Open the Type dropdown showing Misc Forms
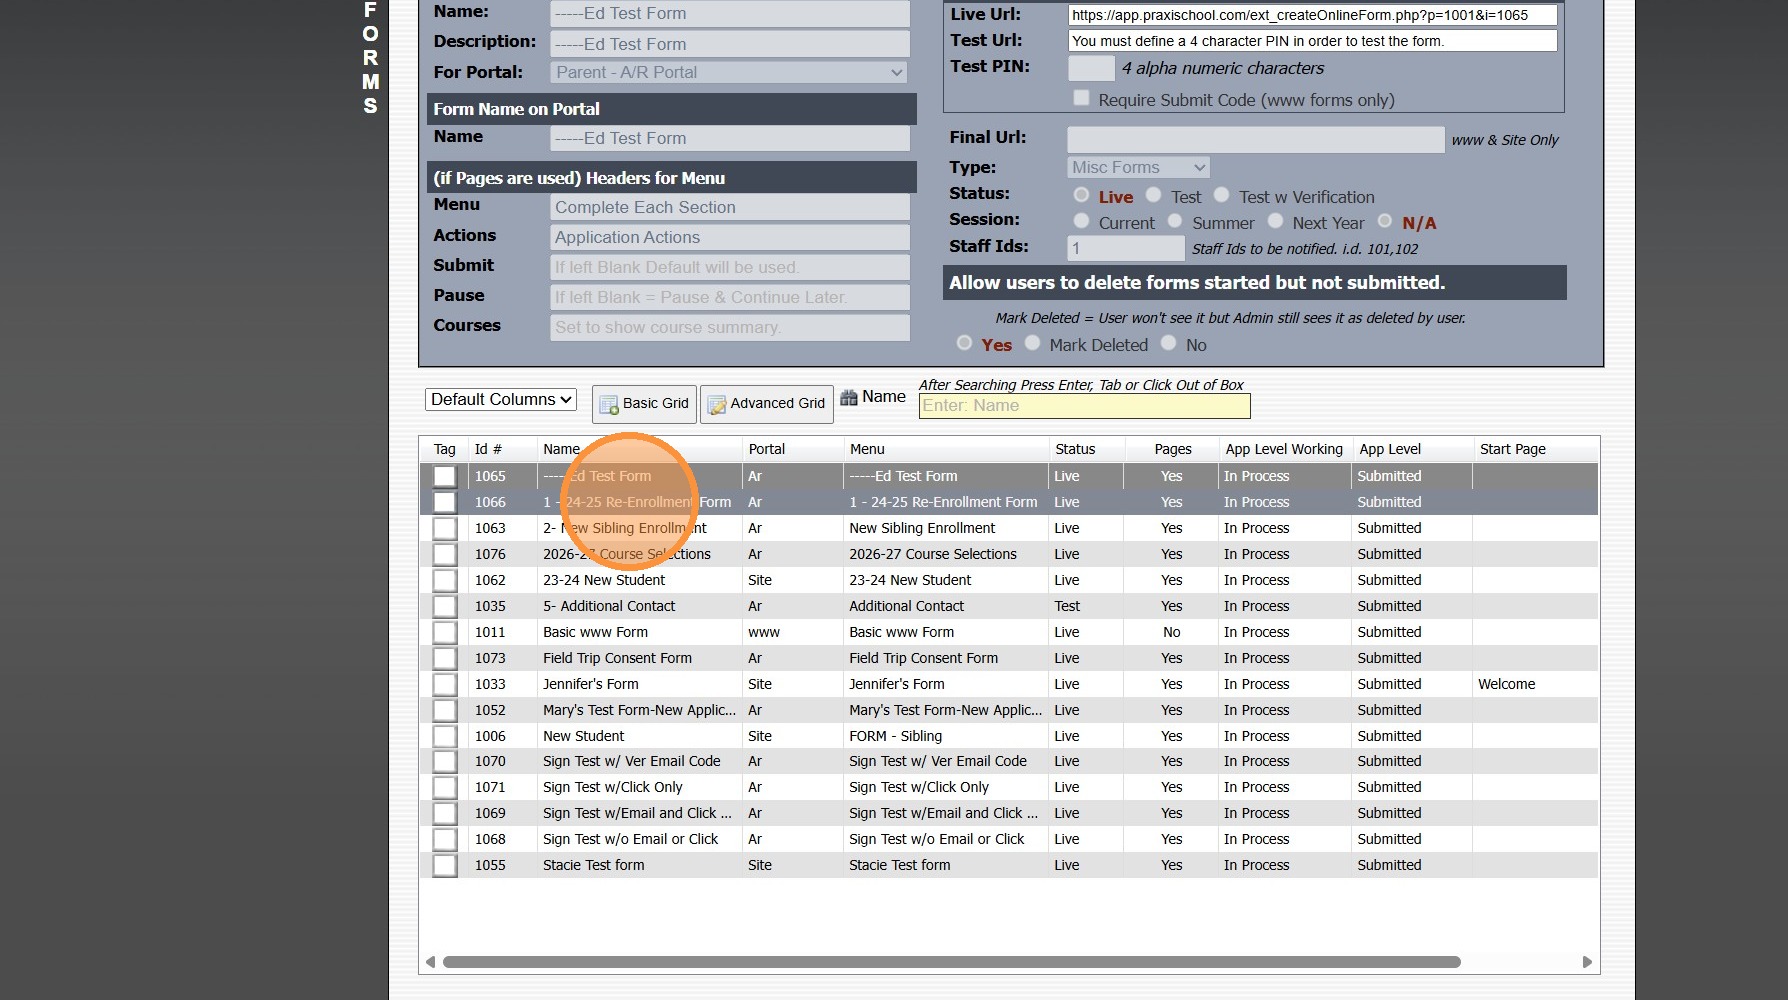The image size is (1788, 1000). (x=1136, y=167)
